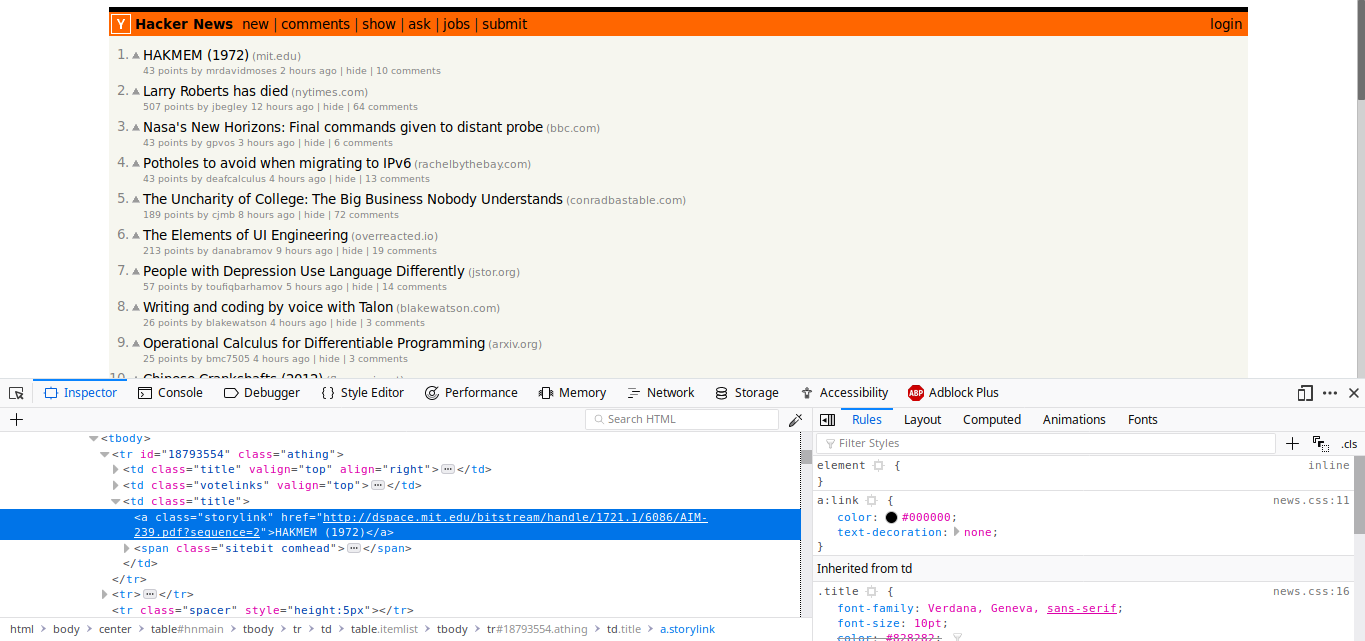Upvote The Uncharity of College story
This screenshot has width=1365, height=641.
tap(137, 200)
